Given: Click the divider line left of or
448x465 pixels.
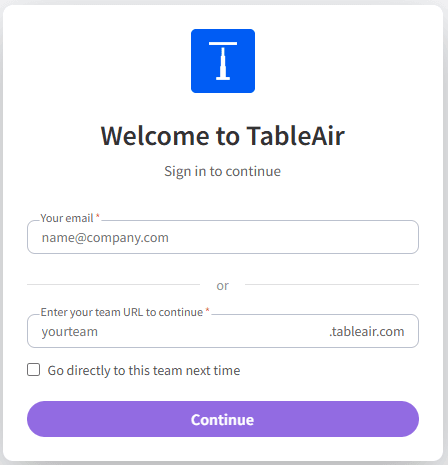Looking at the screenshot, I should pyautogui.click(x=113, y=285).
